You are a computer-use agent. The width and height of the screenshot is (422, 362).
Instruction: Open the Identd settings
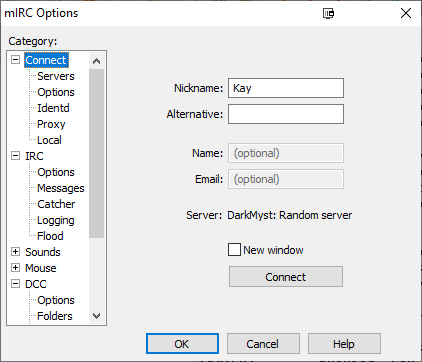click(x=53, y=108)
